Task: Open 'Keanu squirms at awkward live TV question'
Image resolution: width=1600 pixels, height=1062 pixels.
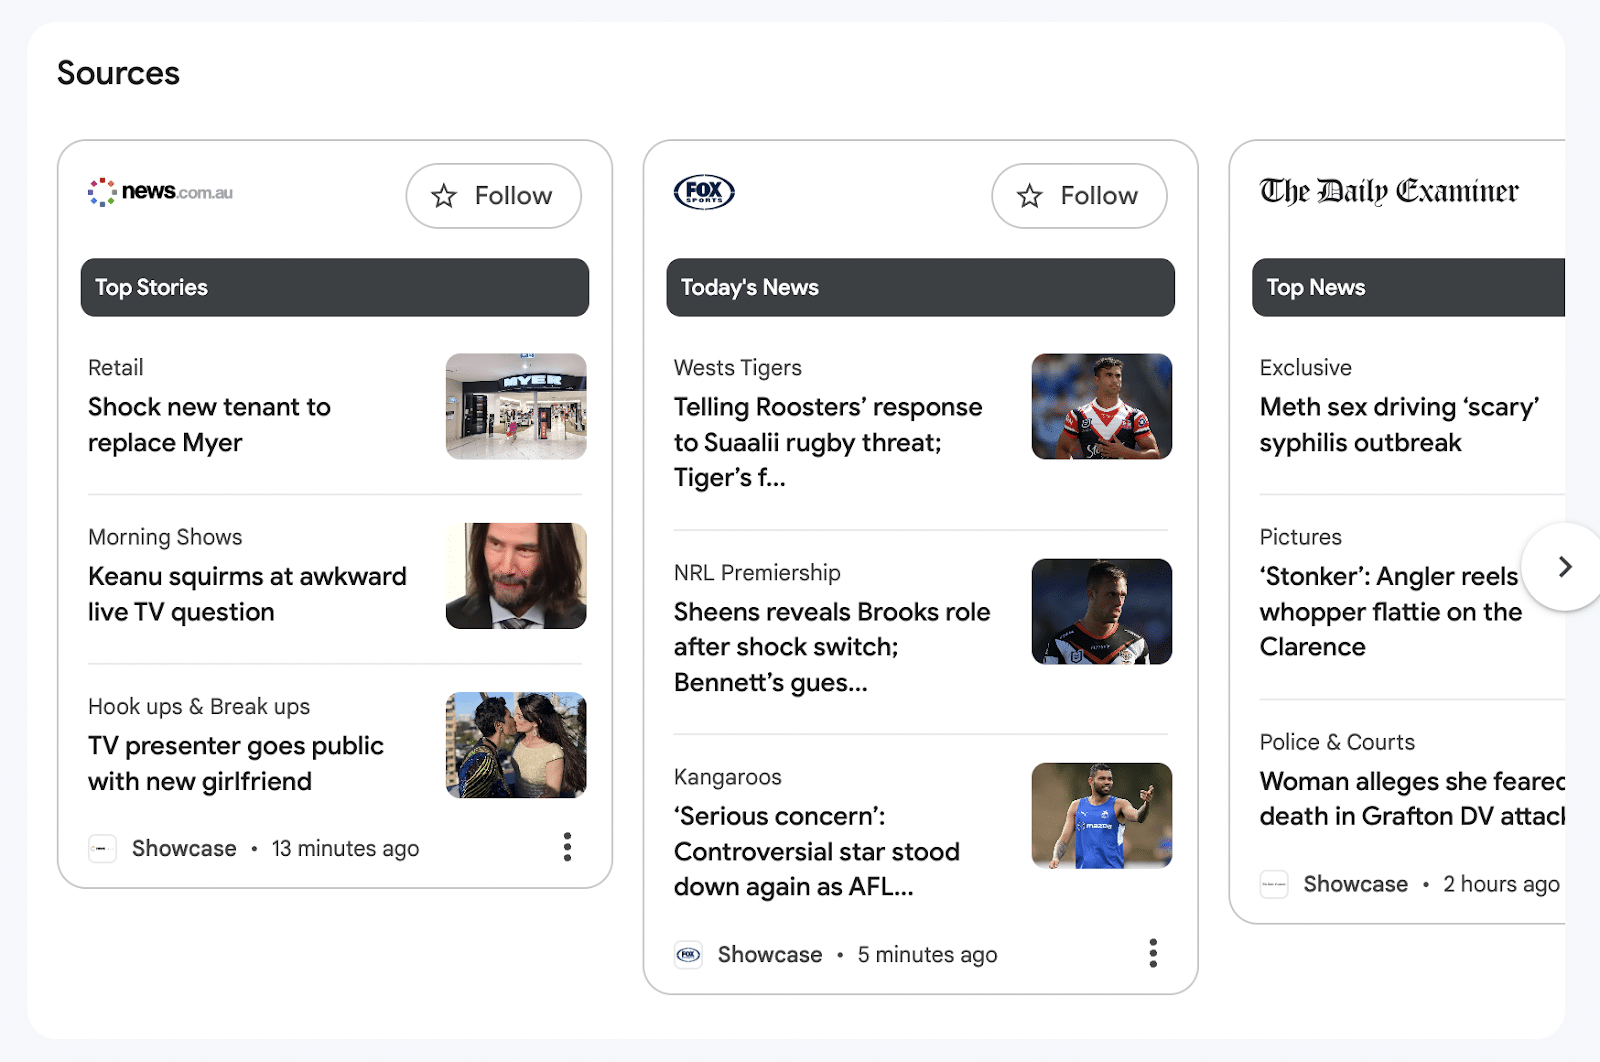Action: [x=247, y=594]
